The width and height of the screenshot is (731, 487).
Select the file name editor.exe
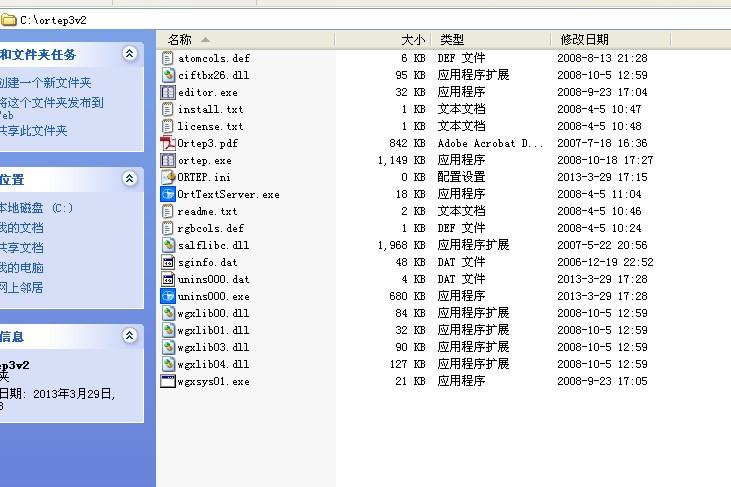coord(207,92)
